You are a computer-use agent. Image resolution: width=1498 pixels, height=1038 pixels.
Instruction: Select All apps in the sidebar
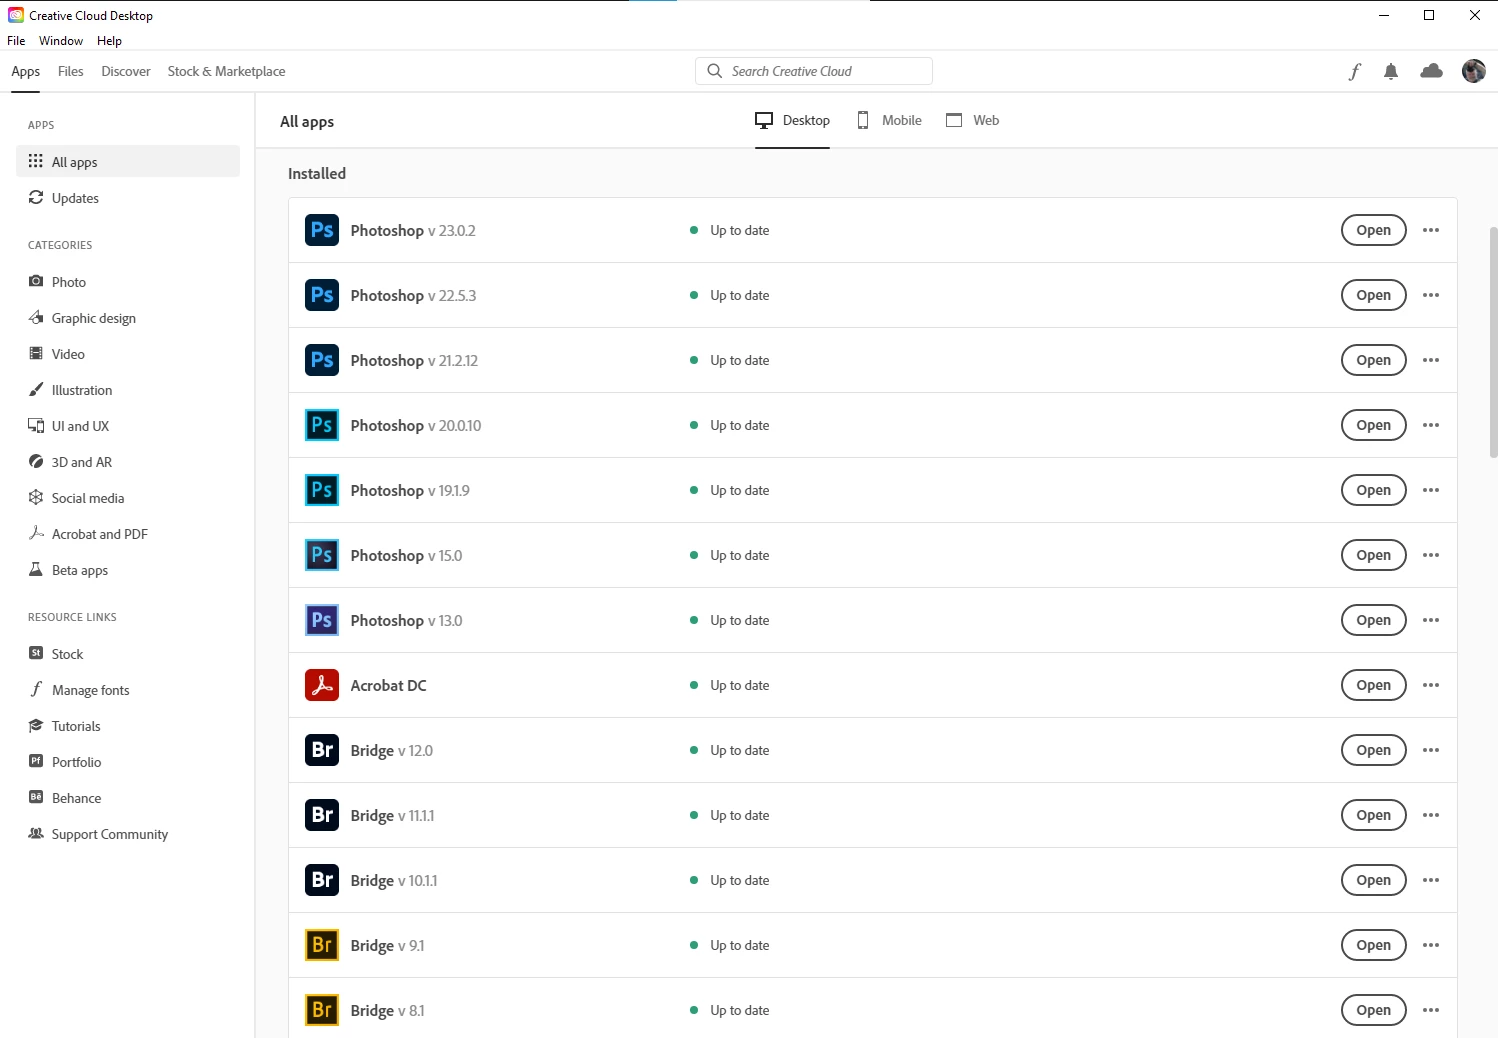128,162
